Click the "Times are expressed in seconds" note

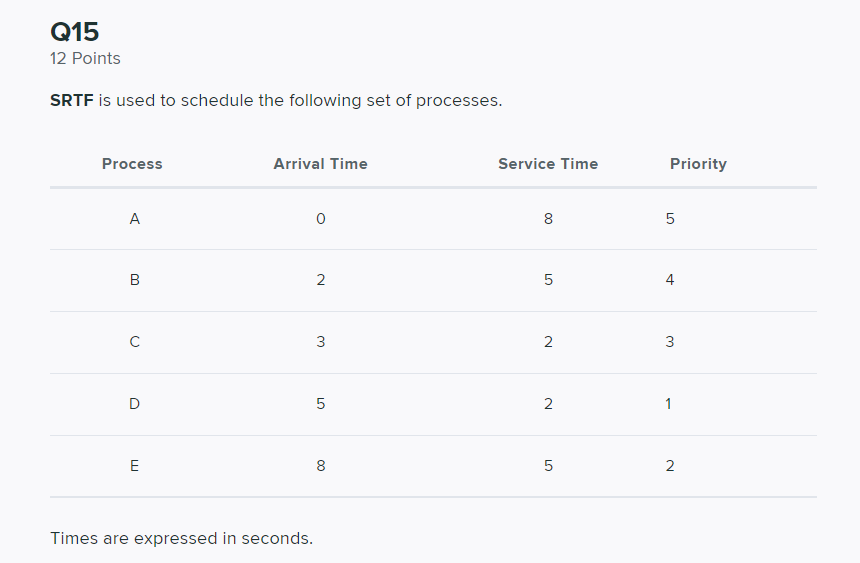(x=181, y=539)
